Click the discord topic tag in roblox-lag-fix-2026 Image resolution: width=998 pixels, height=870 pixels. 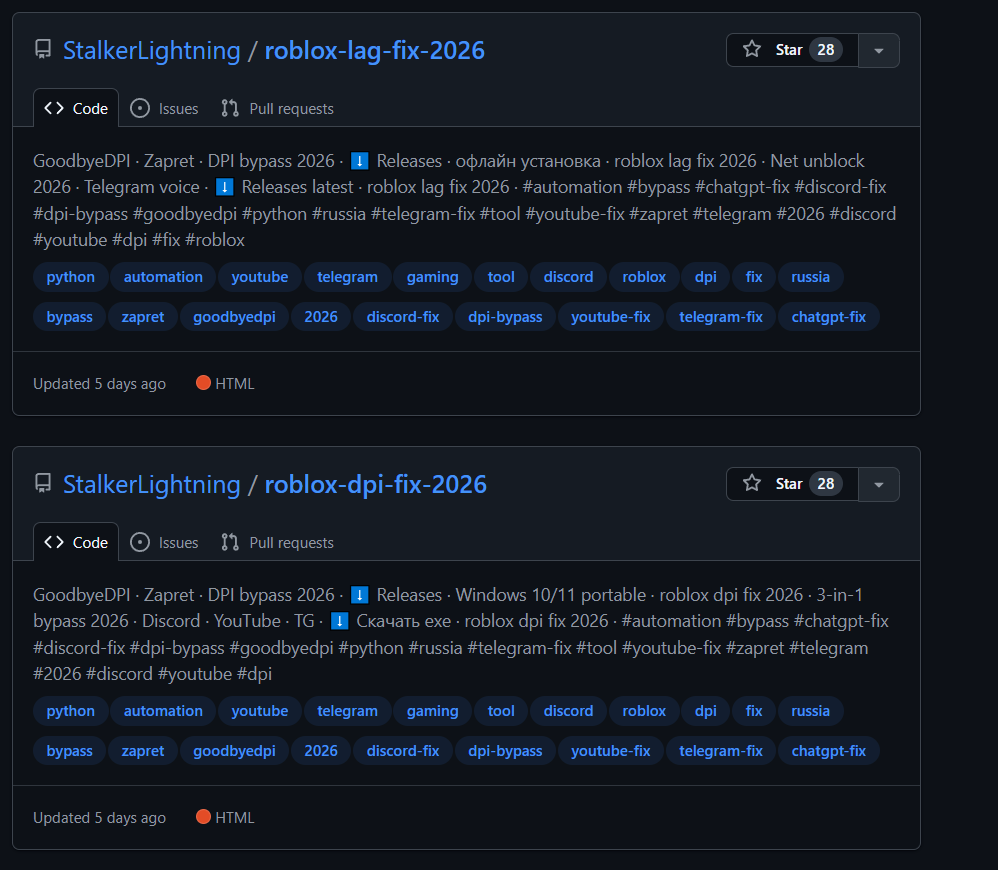pos(568,277)
